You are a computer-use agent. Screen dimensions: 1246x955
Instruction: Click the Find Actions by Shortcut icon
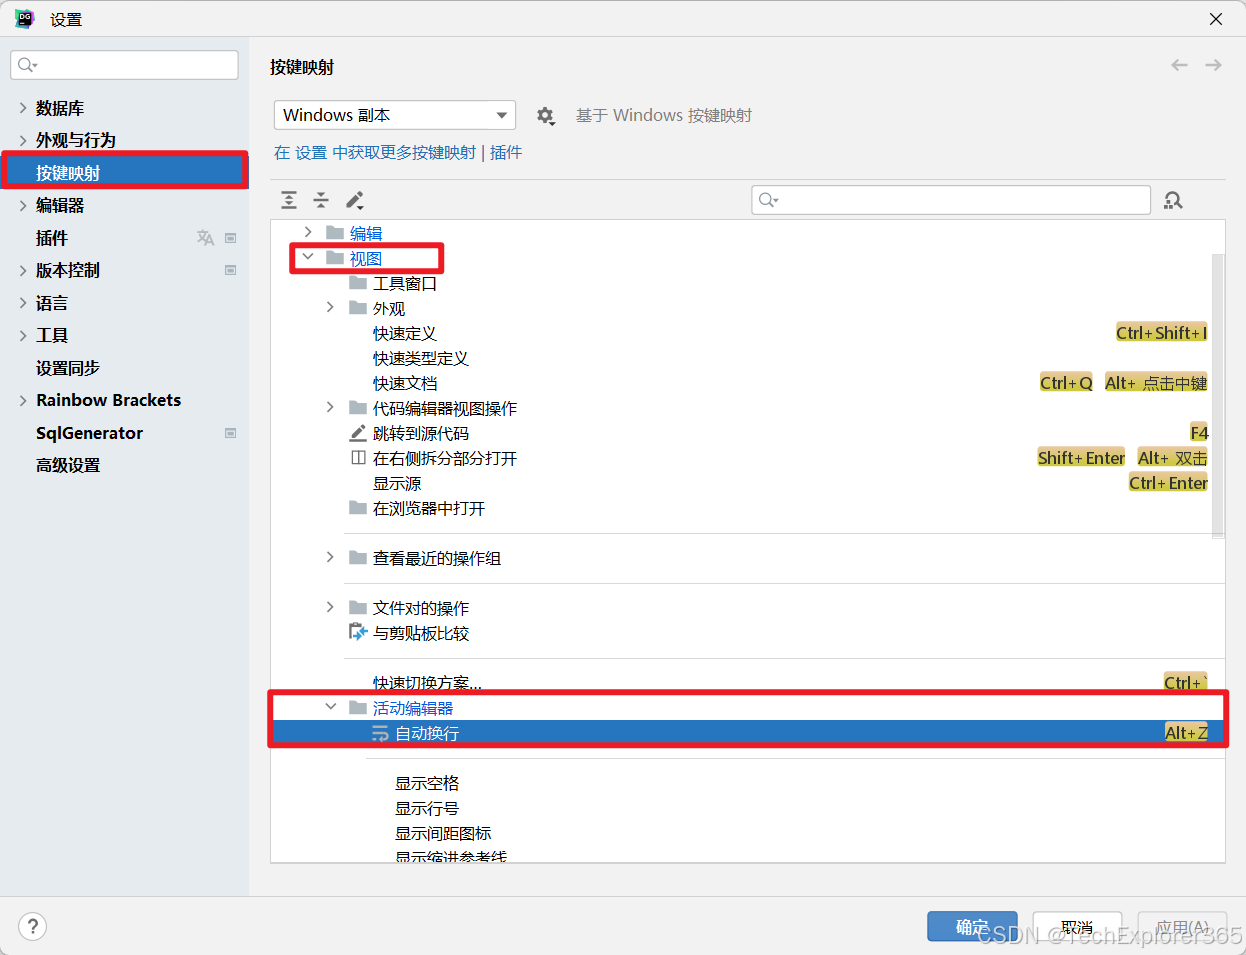[x=1173, y=200]
